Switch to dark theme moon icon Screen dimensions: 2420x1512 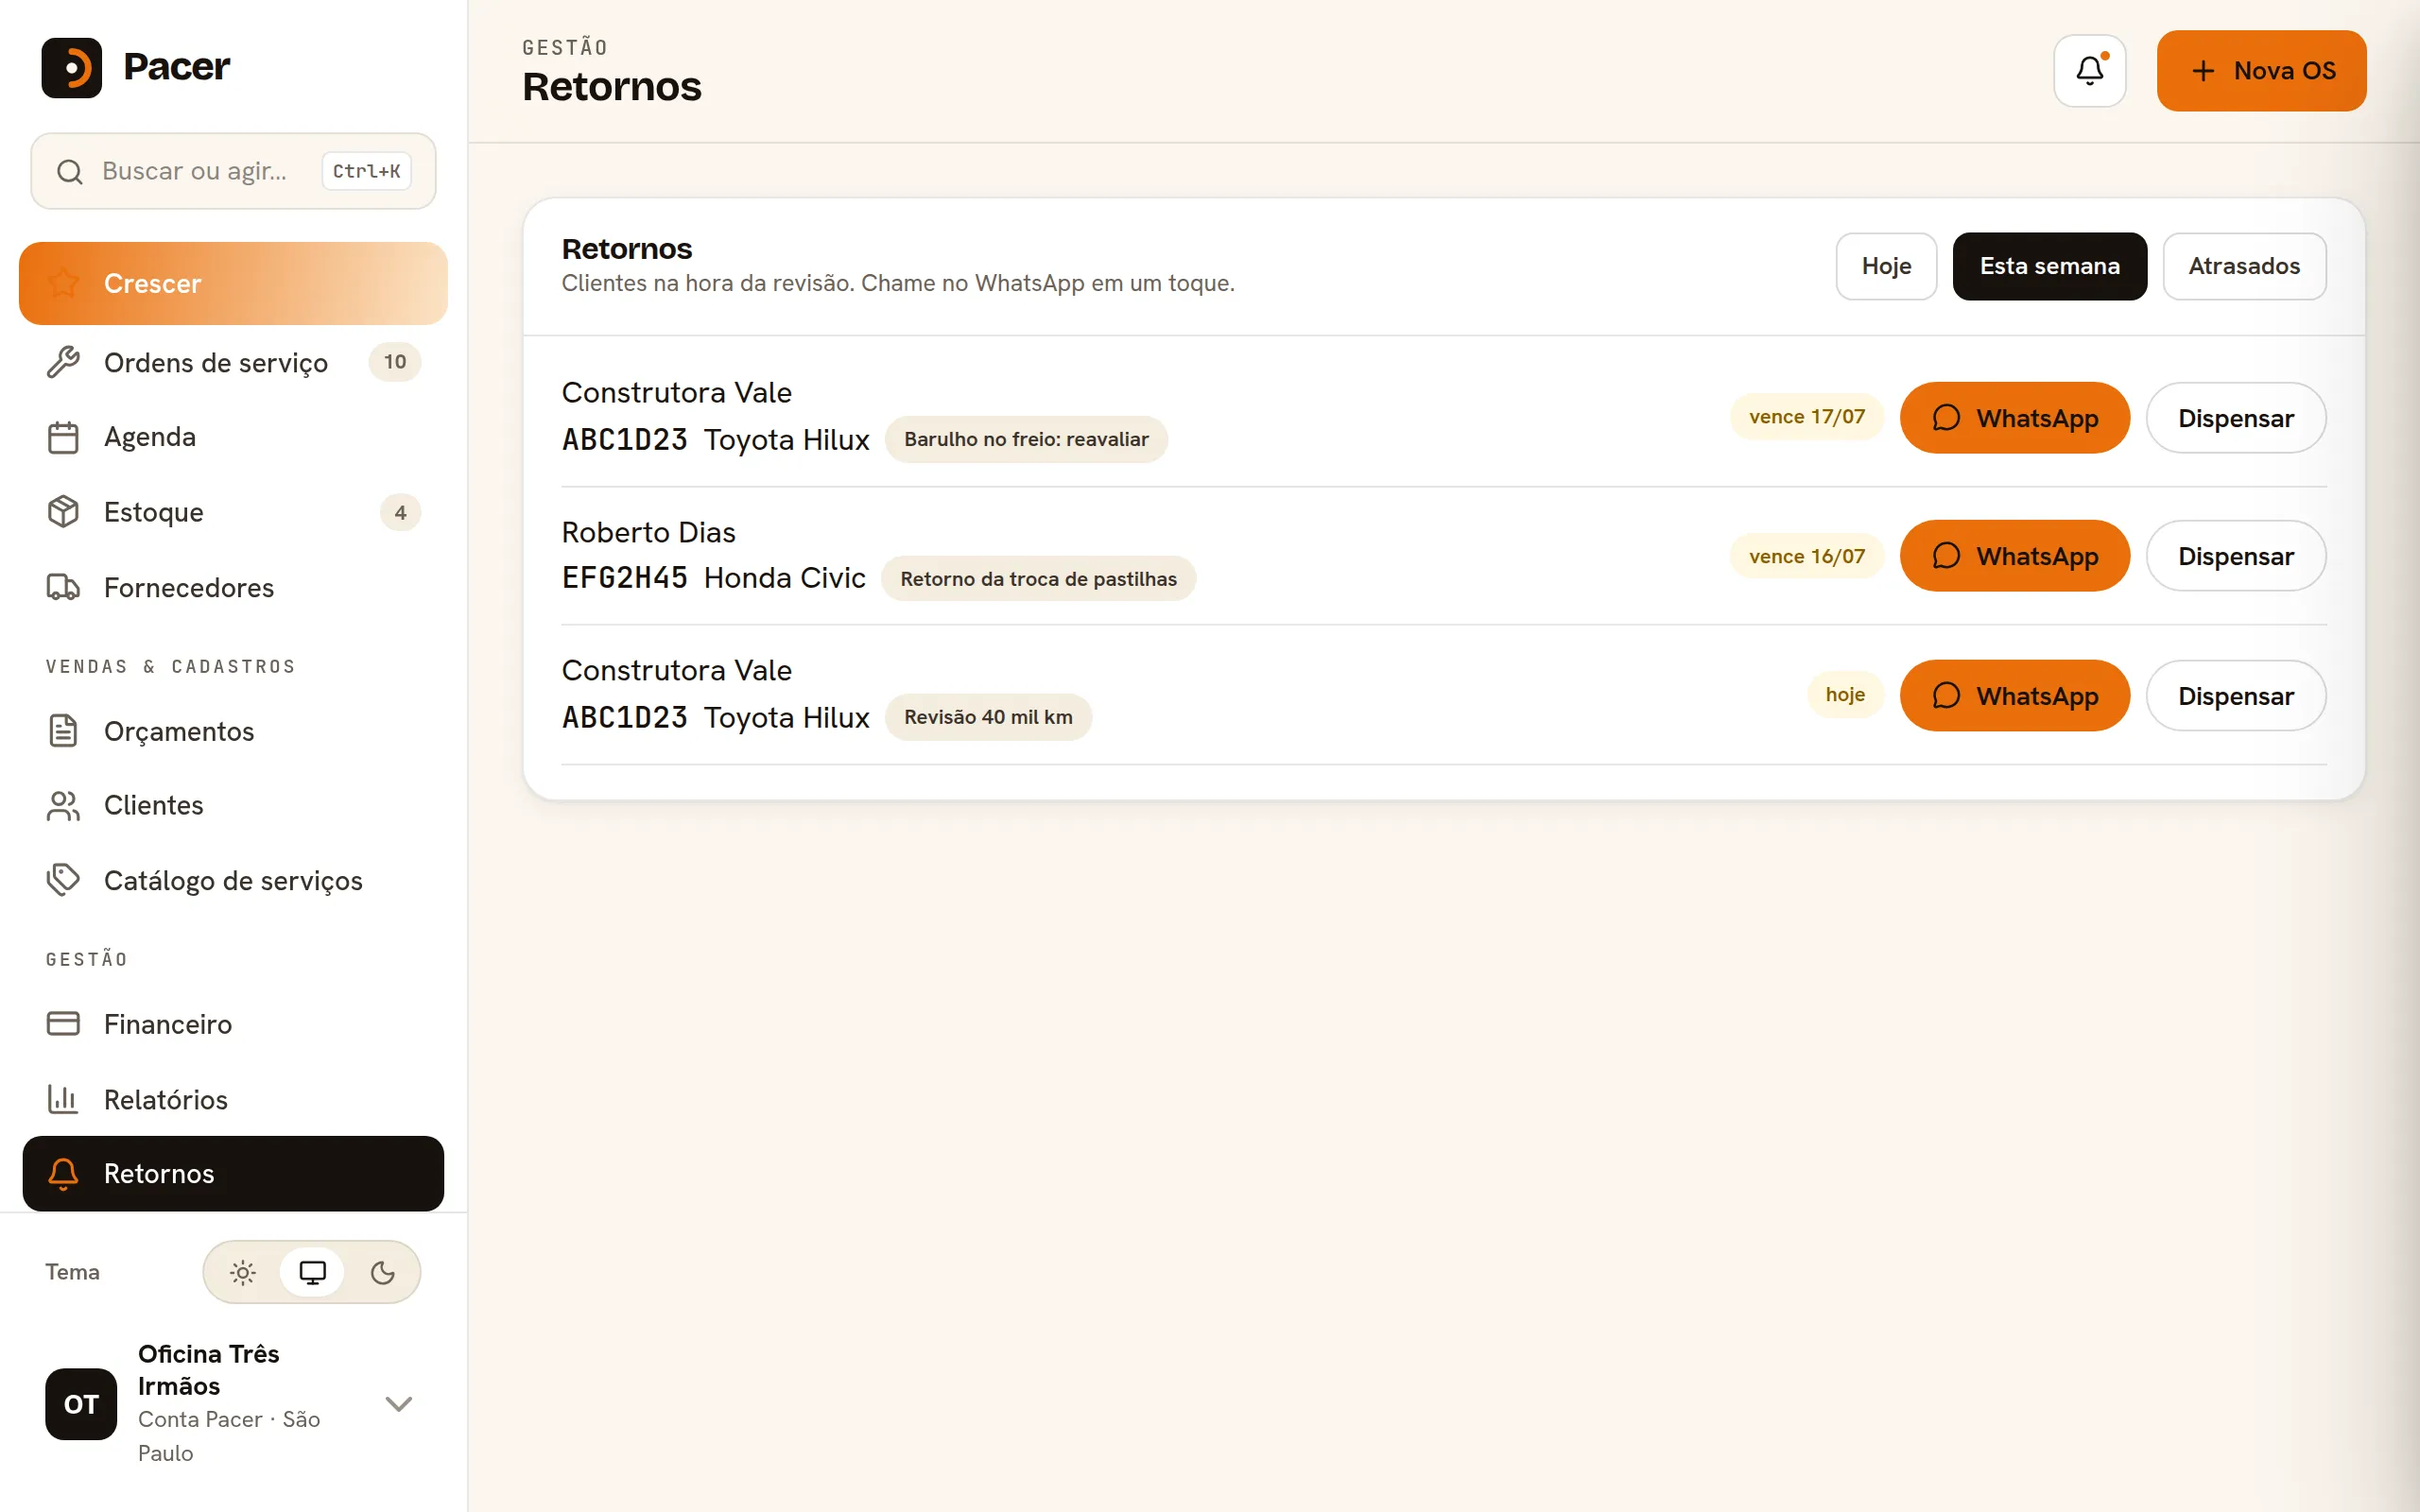click(x=383, y=1272)
